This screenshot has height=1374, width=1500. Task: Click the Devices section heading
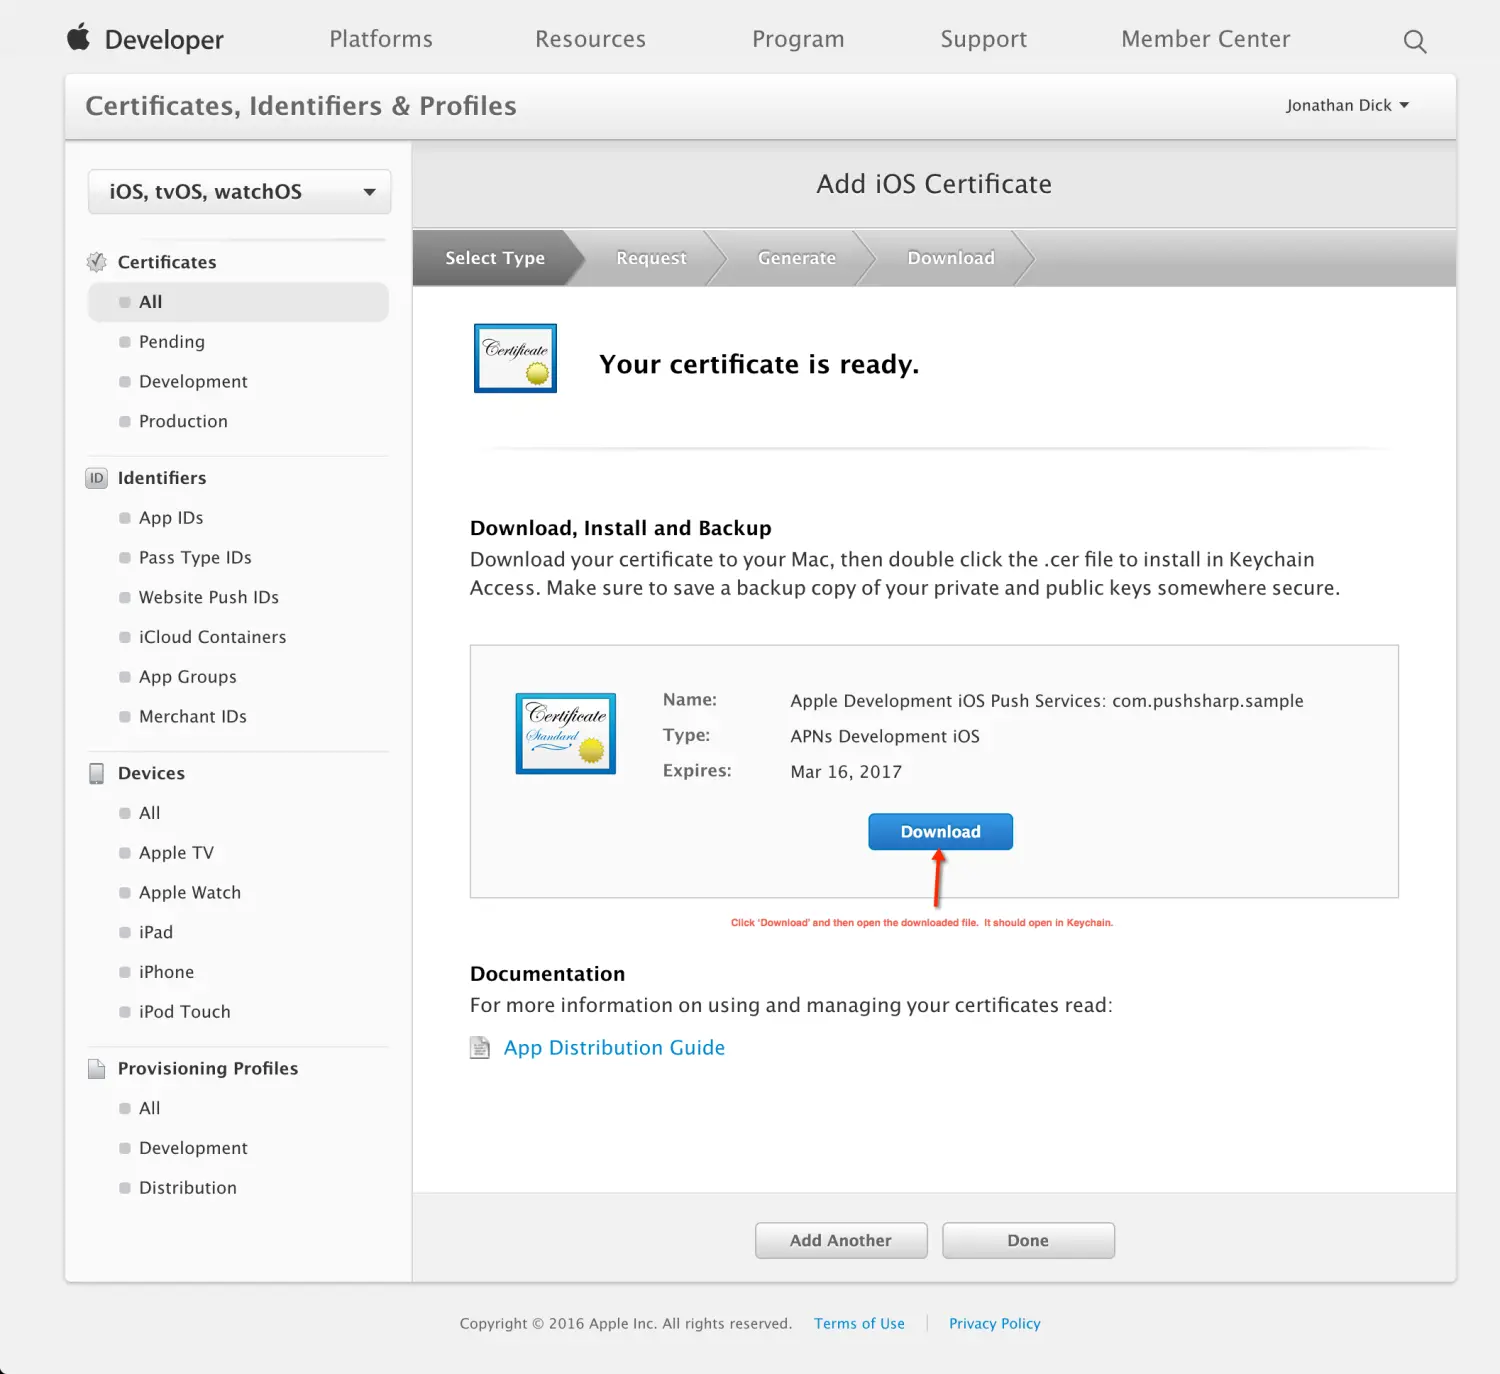point(151,773)
